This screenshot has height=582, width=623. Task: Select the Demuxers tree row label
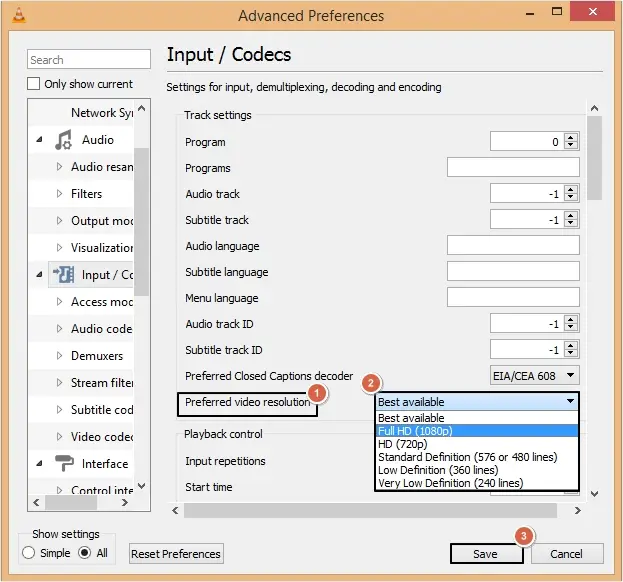click(97, 356)
